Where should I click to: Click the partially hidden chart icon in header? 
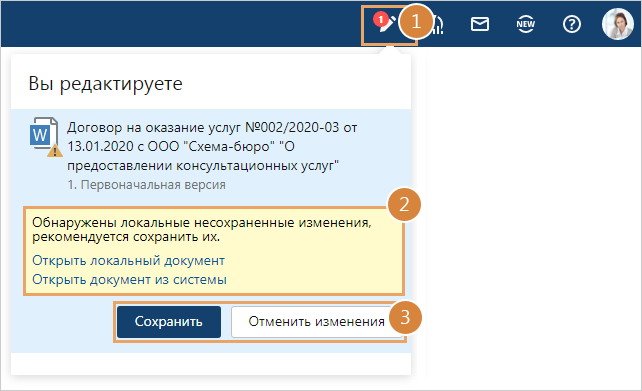pos(438,25)
